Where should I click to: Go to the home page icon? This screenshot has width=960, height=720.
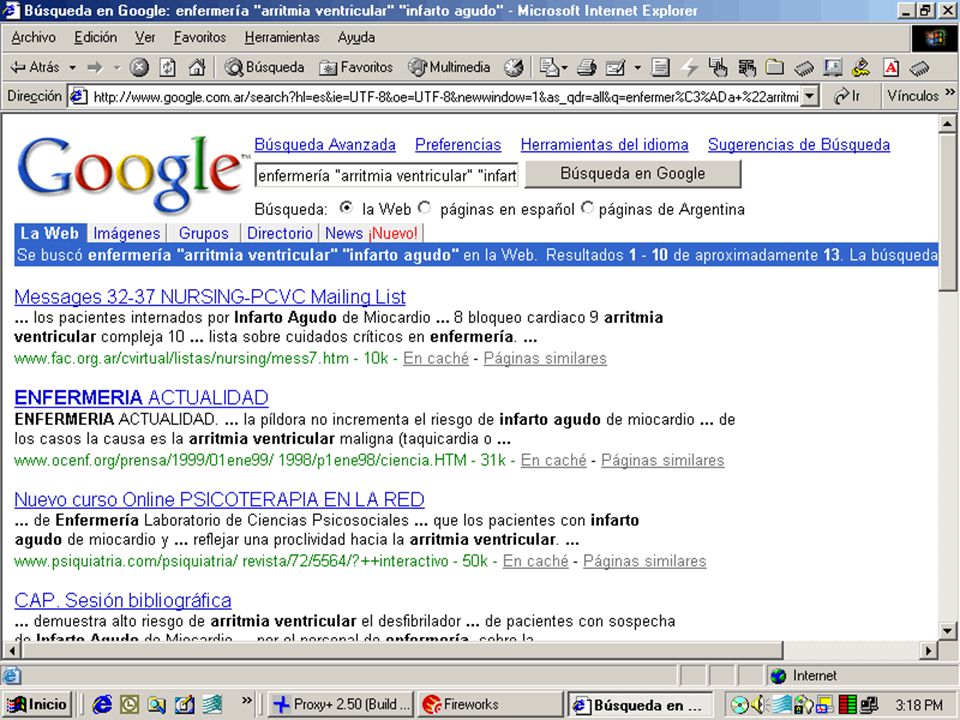pos(197,67)
